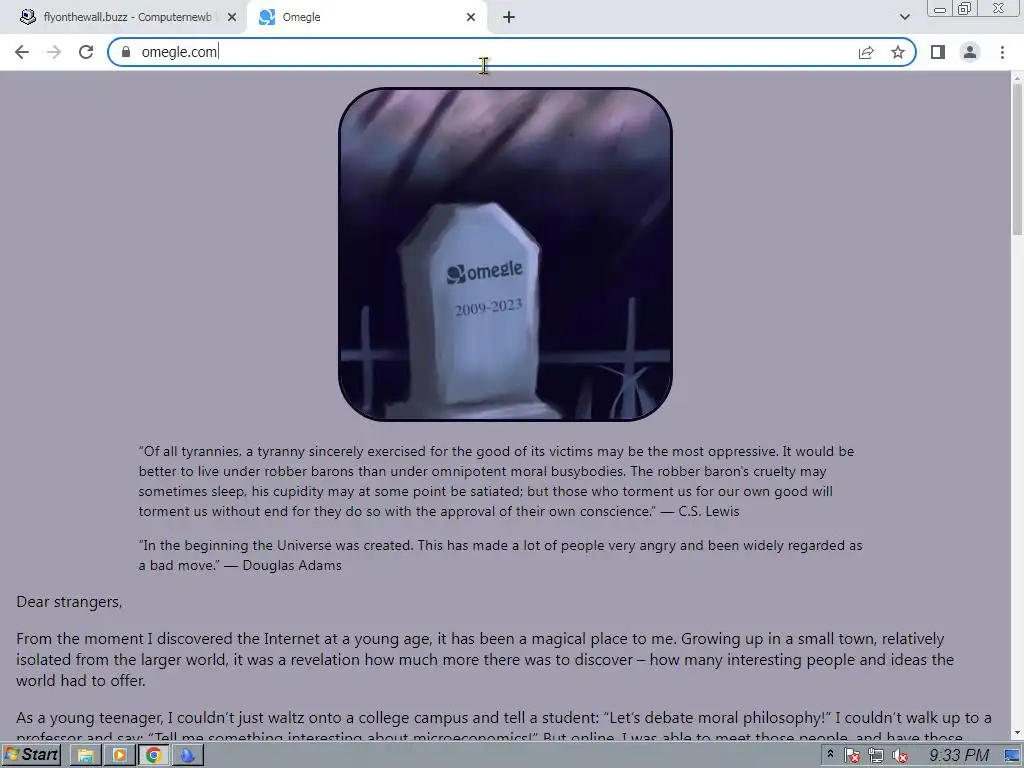Open the browser side panel
The width and height of the screenshot is (1024, 768).
coord(938,52)
